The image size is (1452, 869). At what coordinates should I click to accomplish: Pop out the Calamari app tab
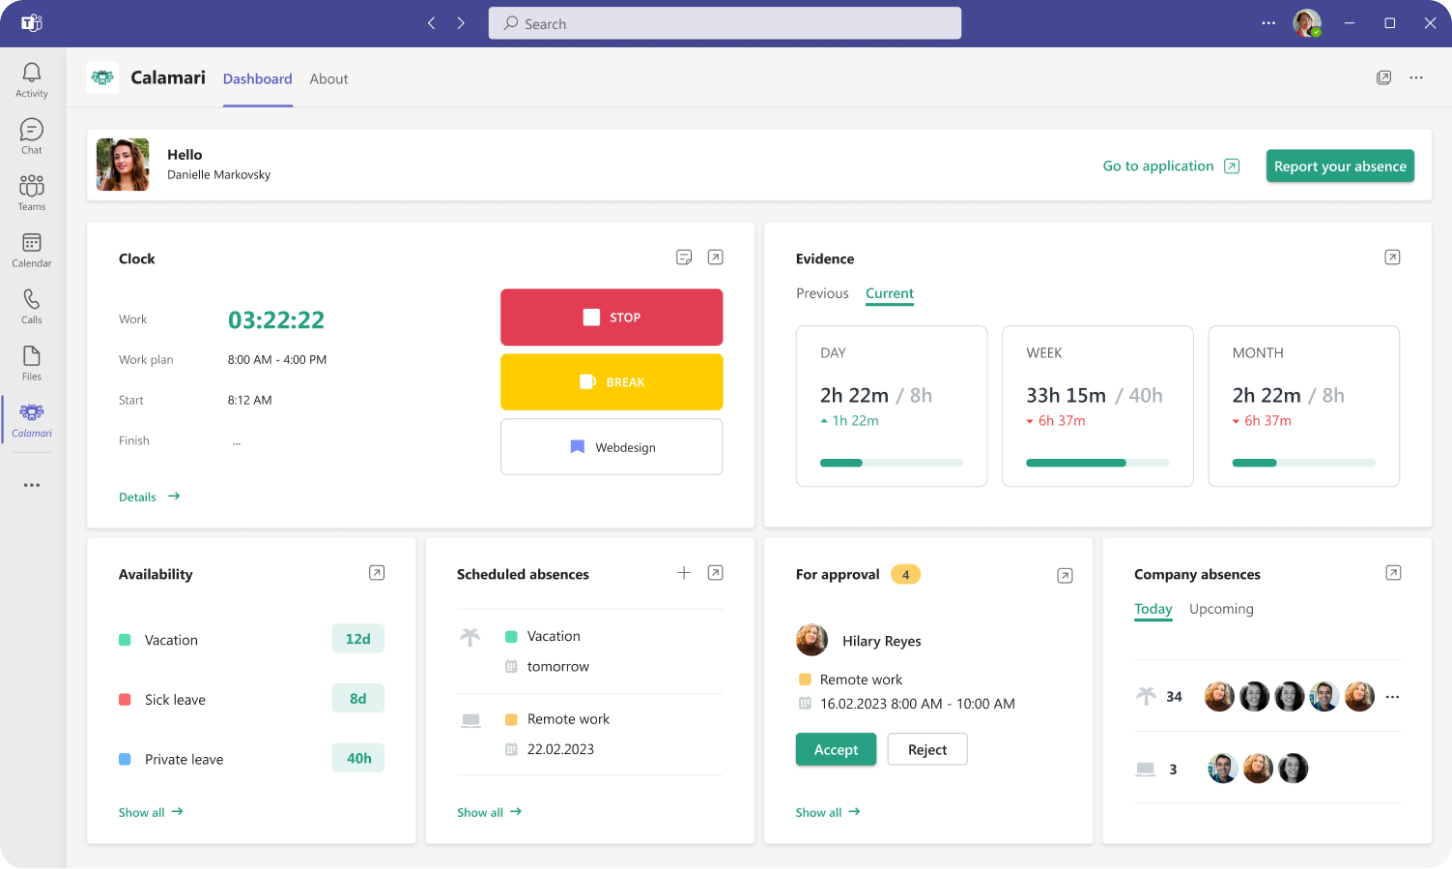click(1384, 78)
